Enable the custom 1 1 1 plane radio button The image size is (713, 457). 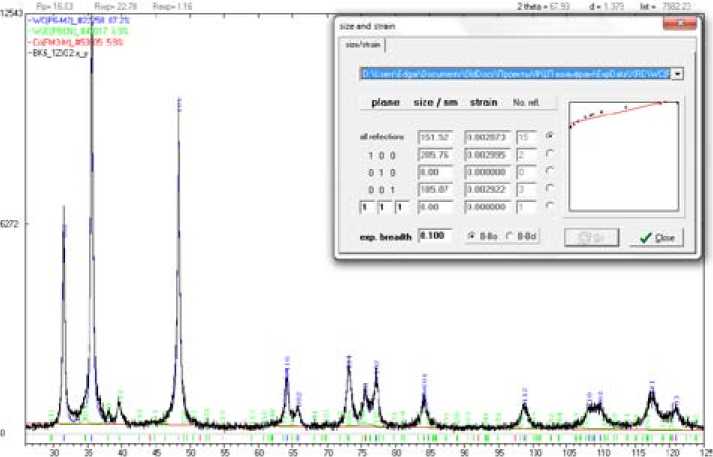pyautogui.click(x=549, y=206)
